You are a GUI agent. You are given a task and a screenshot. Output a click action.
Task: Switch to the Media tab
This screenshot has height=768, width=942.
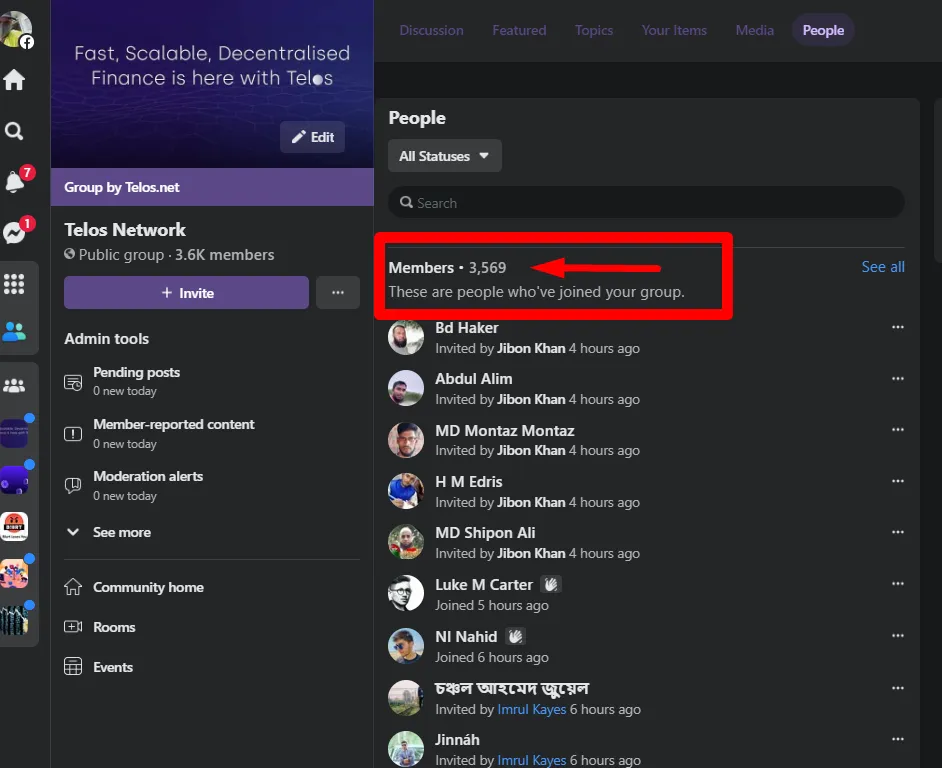coord(755,30)
